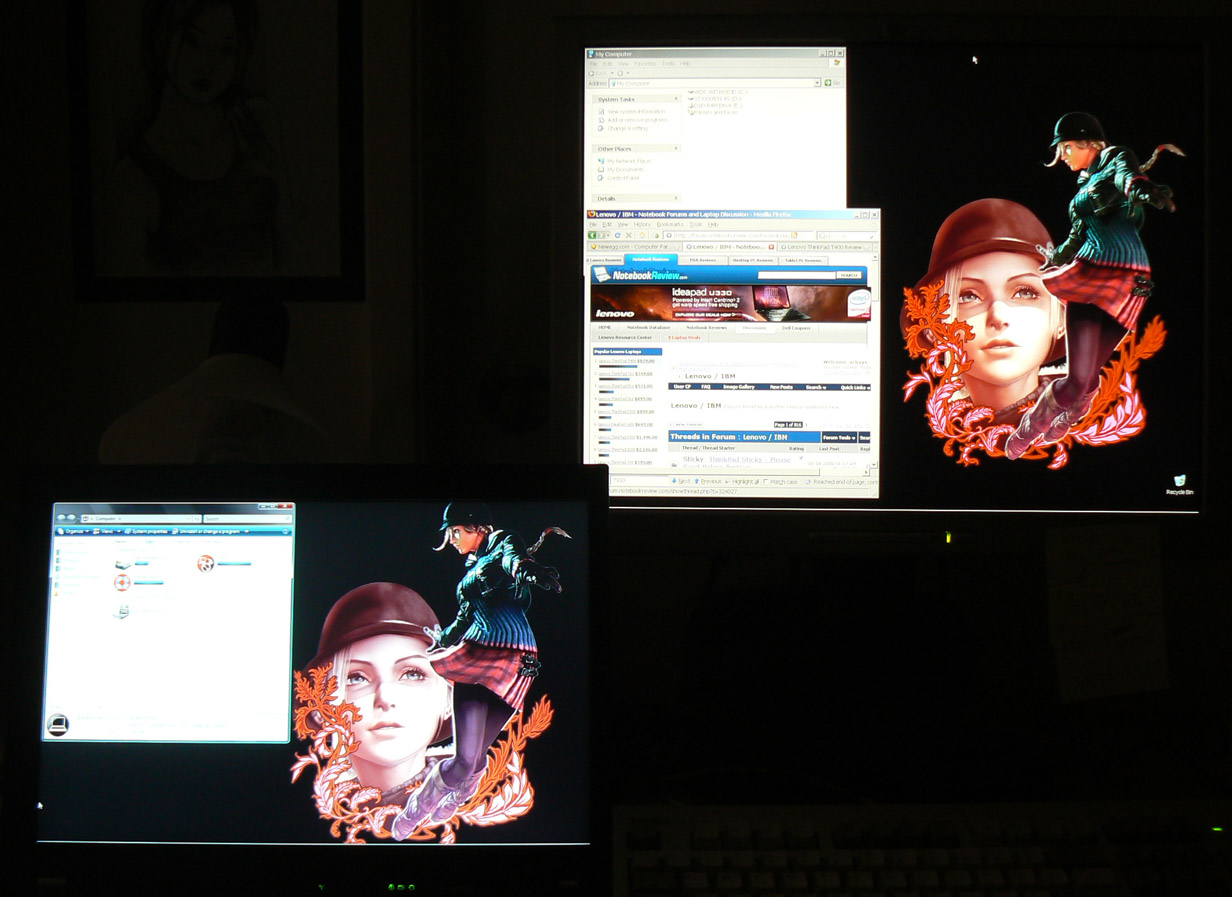Click NotebookReview SEARCH button
The width and height of the screenshot is (1232, 897).
click(x=849, y=275)
